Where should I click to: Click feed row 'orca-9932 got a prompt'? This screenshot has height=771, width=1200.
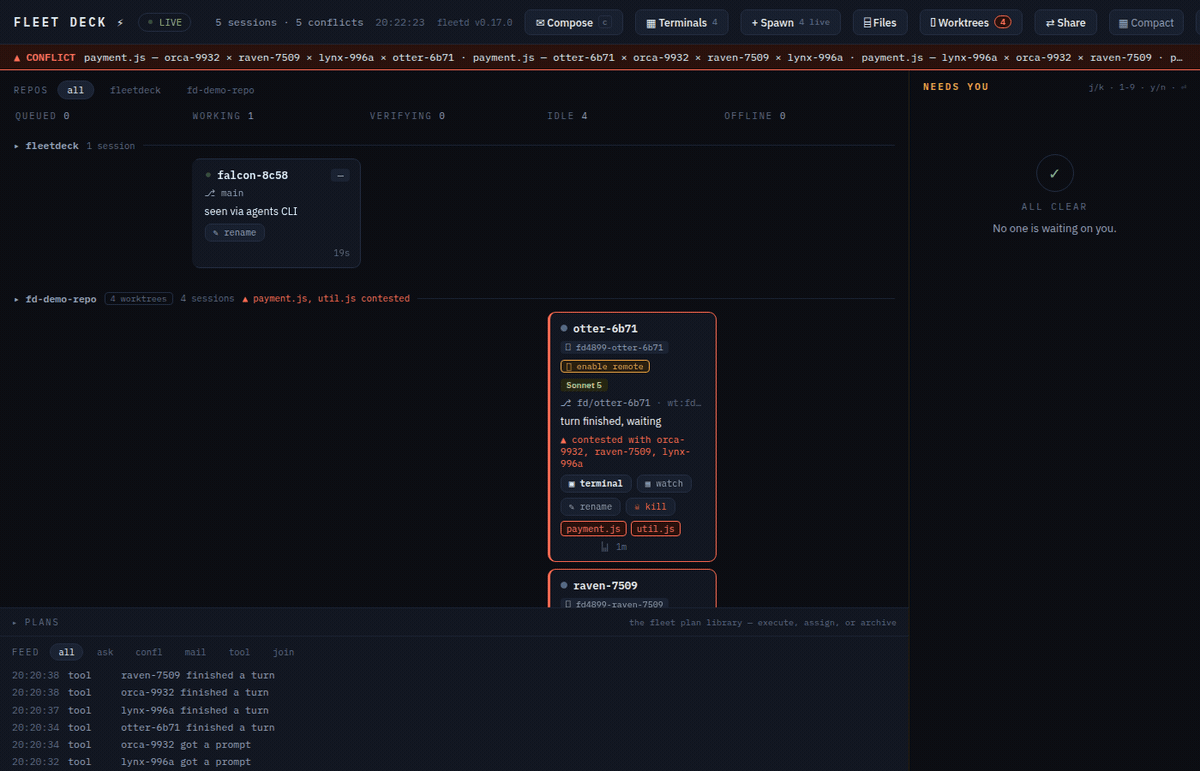454,745
